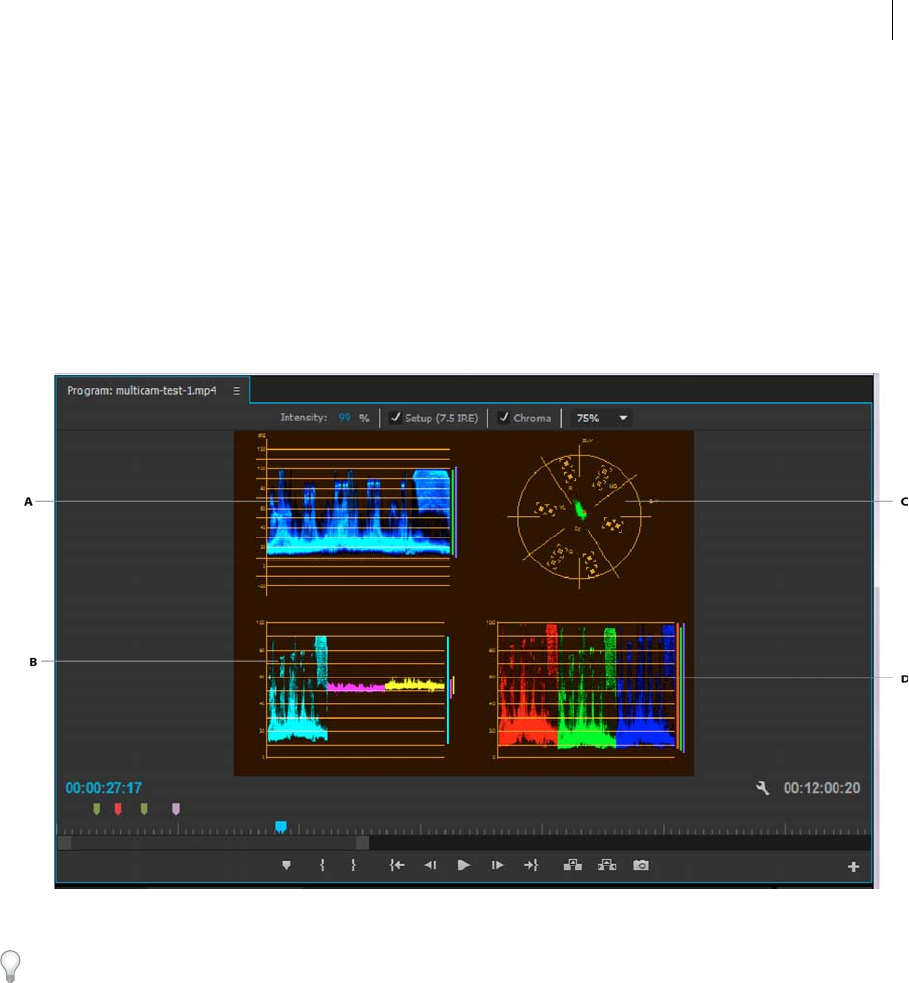Click the vectorscope display

(579, 516)
